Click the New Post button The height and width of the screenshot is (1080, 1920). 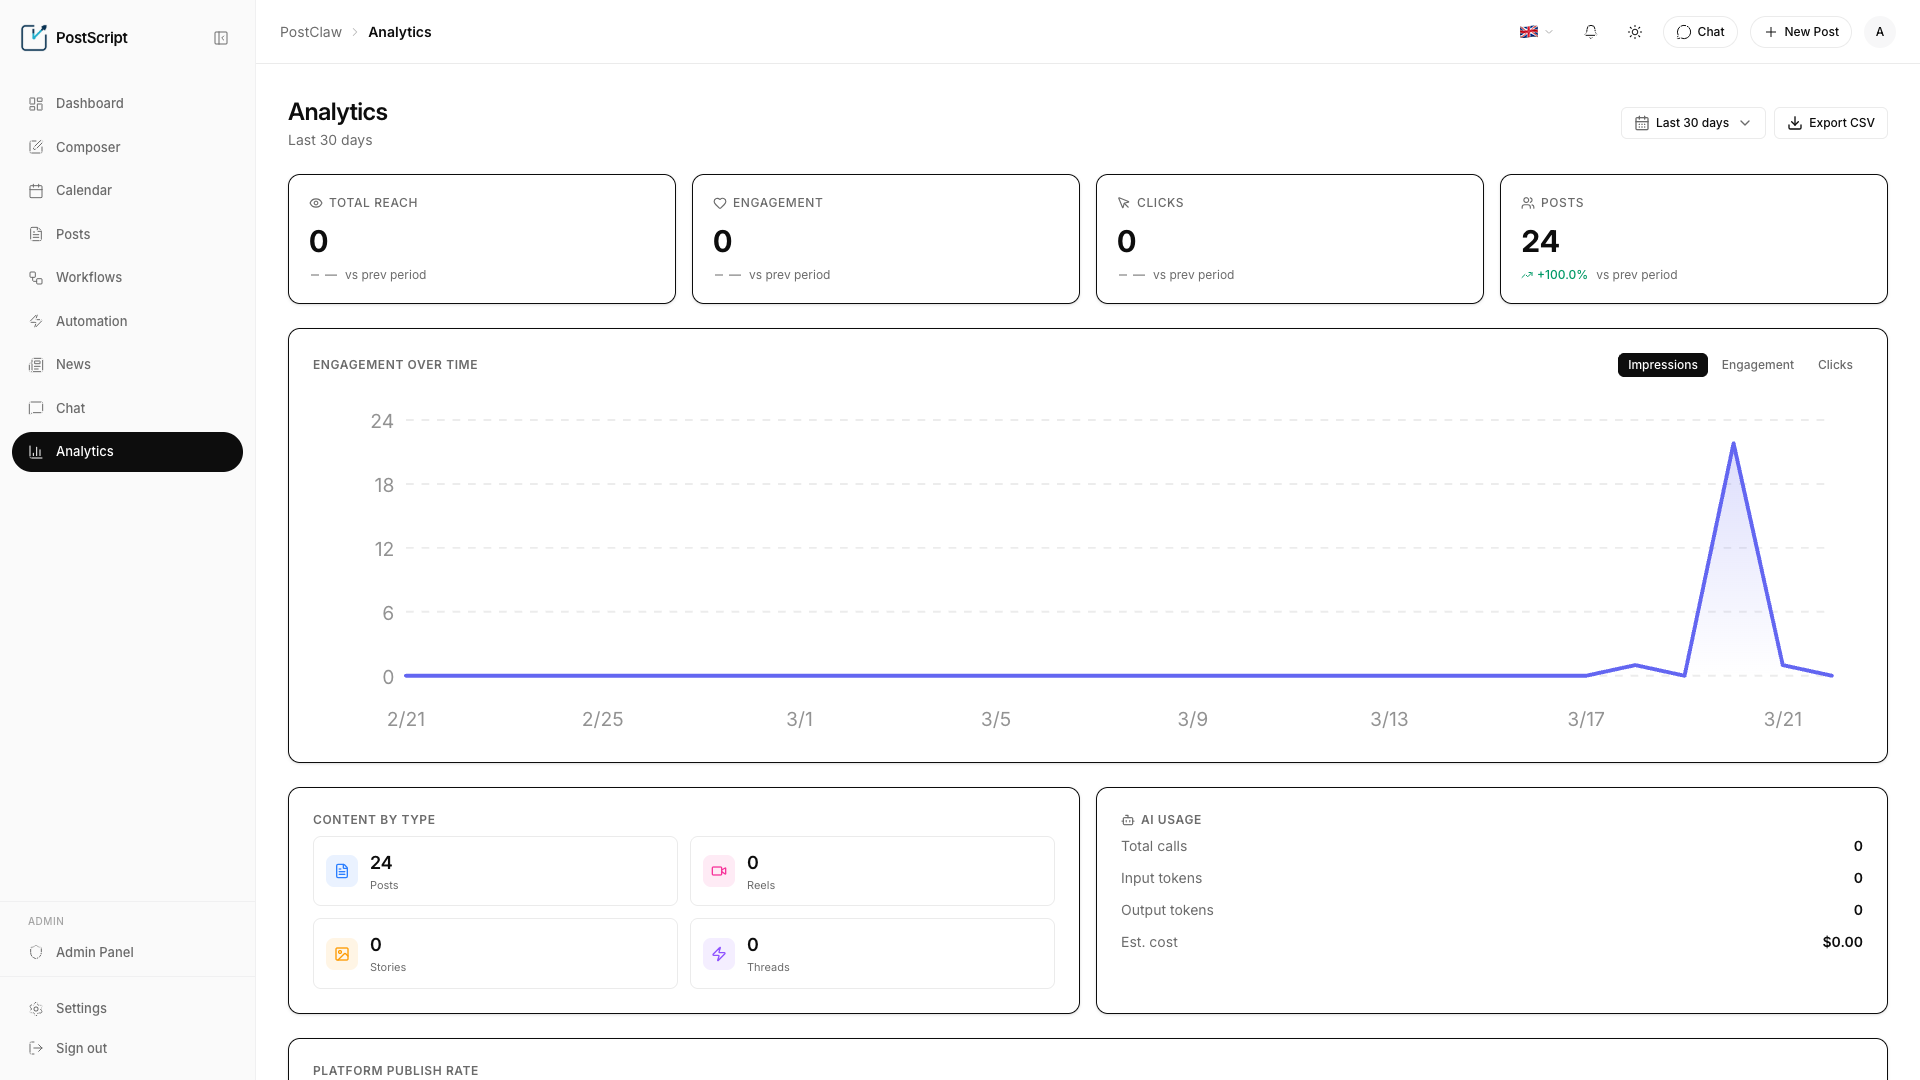[x=1801, y=32]
